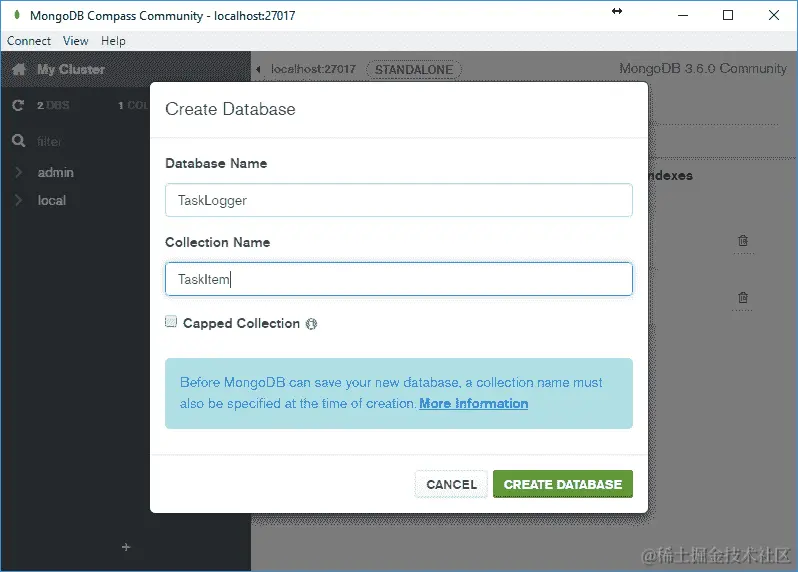Viewport: 798px width, 572px height.
Task: Open the Connect menu
Action: point(29,41)
